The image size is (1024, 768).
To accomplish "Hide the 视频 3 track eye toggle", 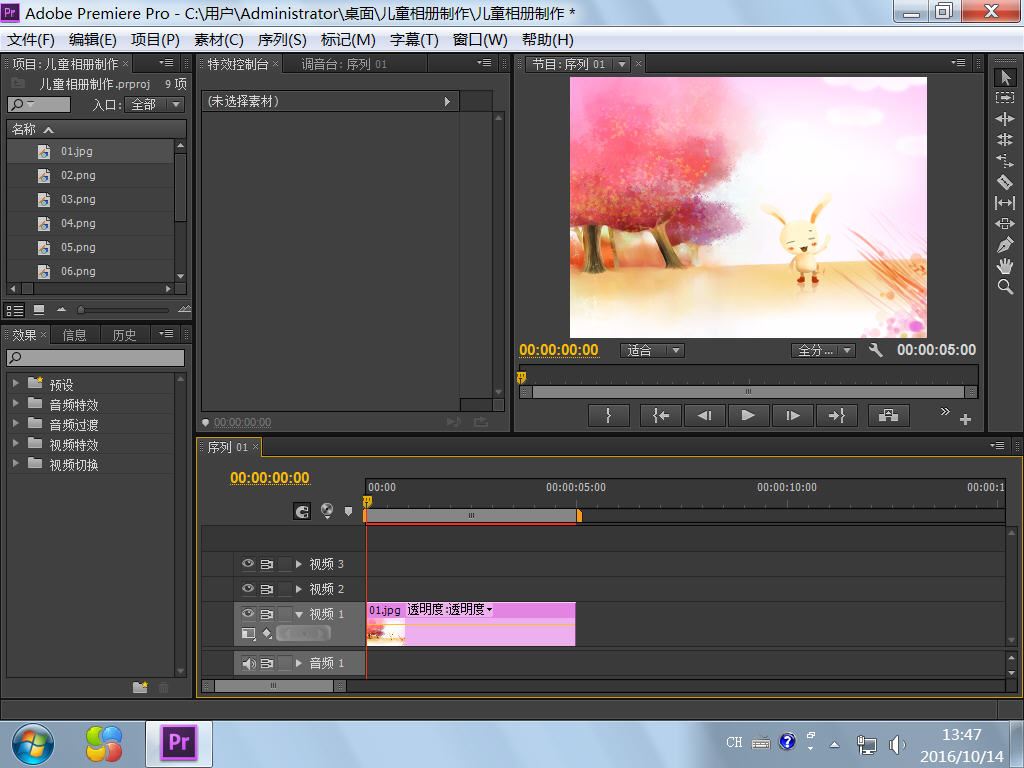I will pyautogui.click(x=248, y=564).
